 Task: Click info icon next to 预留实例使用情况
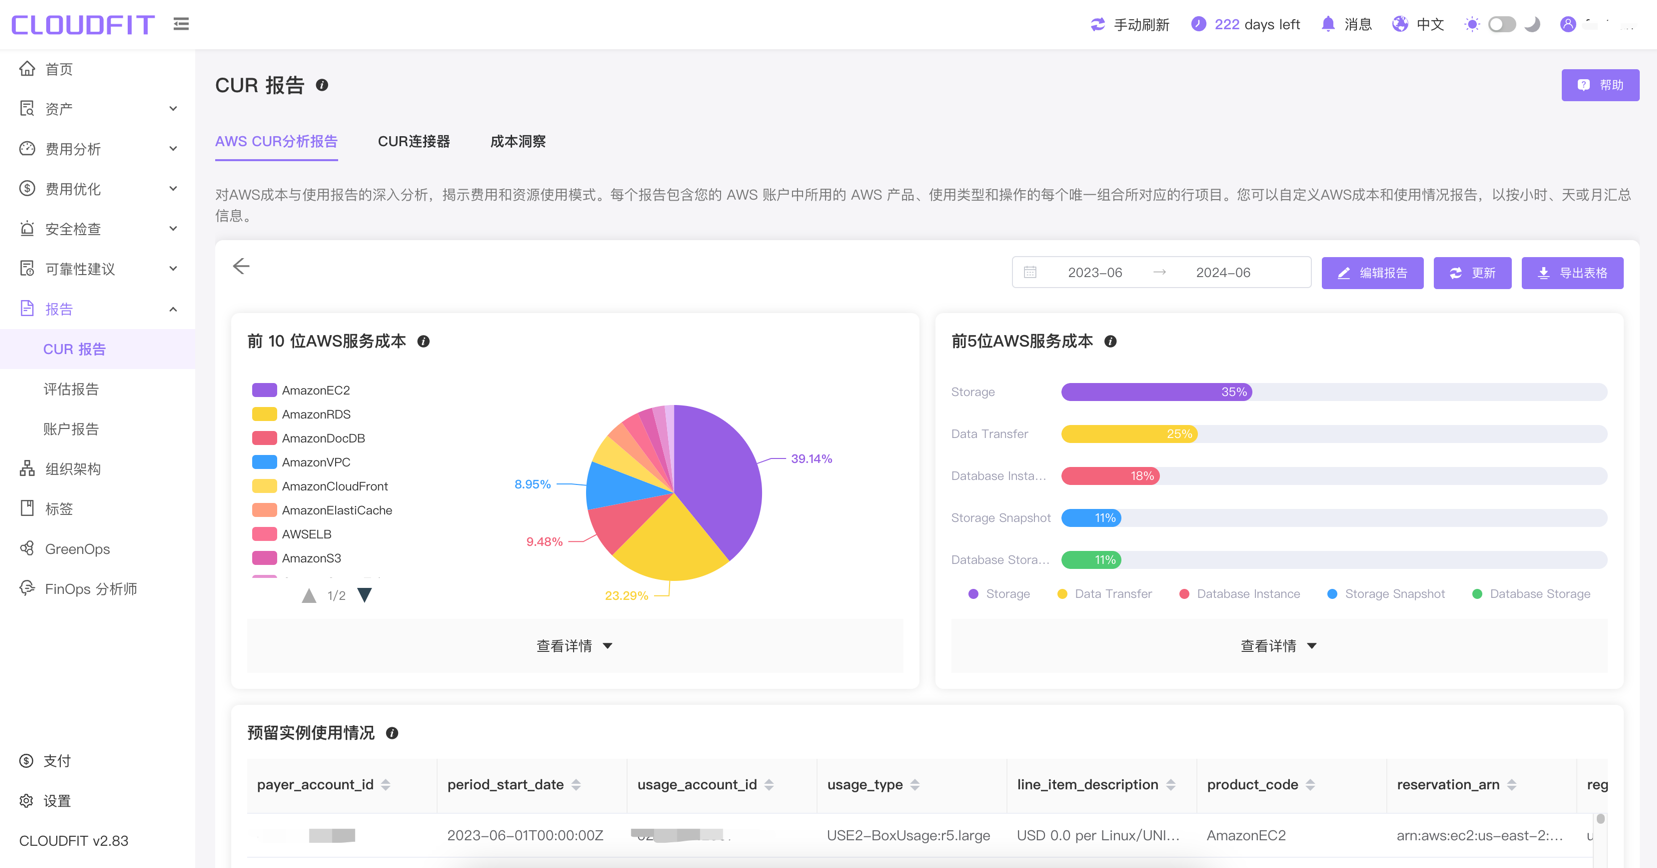(x=393, y=733)
